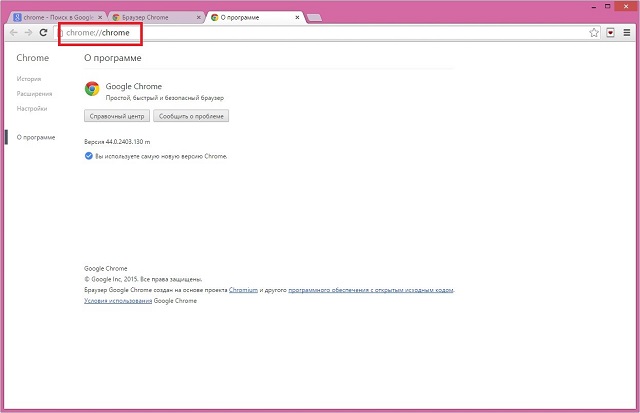This screenshot has width=640, height=413.
Task: Open 'Расширения' in the sidebar
Action: 34,94
